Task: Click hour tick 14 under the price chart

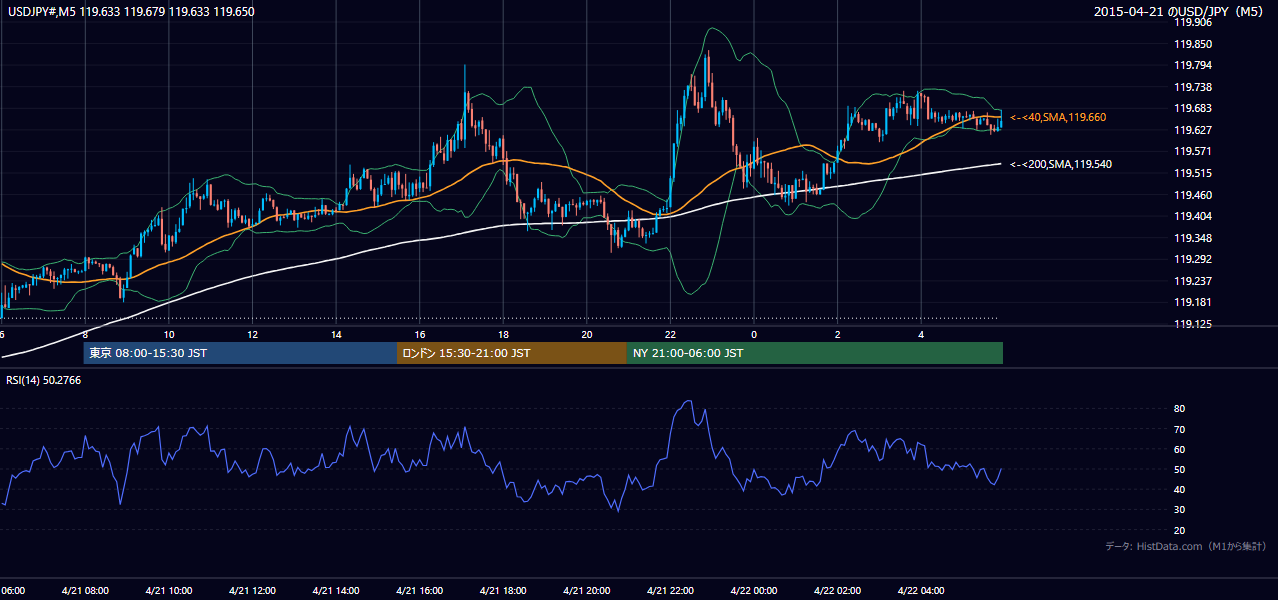Action: [336, 334]
